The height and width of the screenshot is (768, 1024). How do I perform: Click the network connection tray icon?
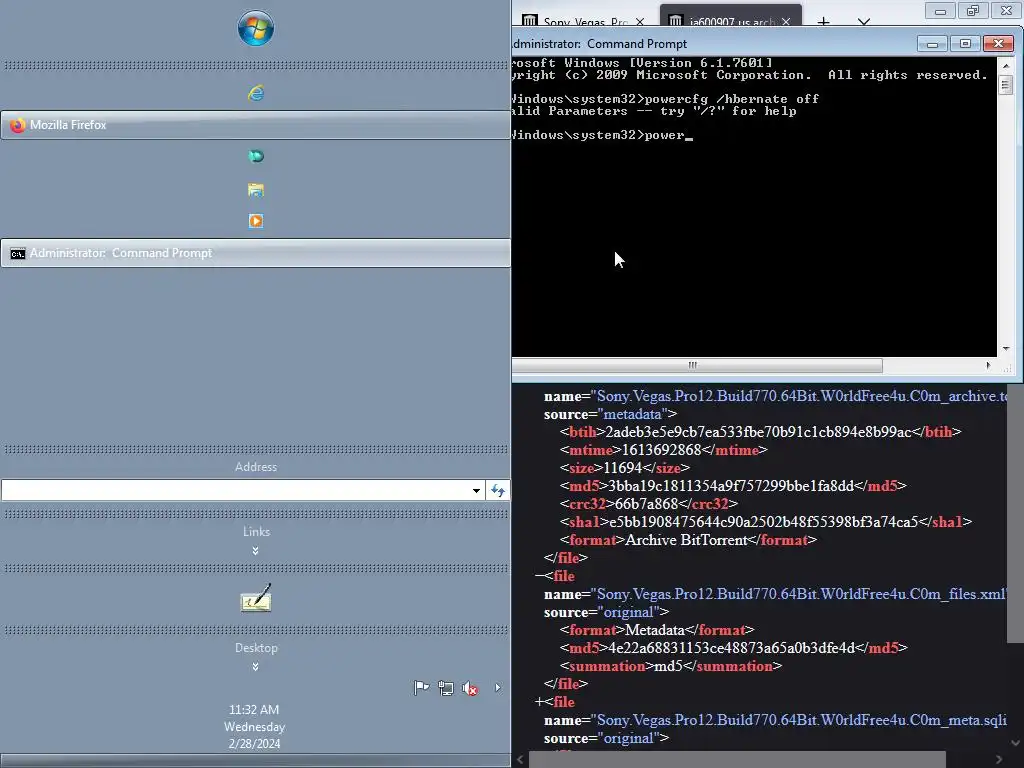coord(446,688)
